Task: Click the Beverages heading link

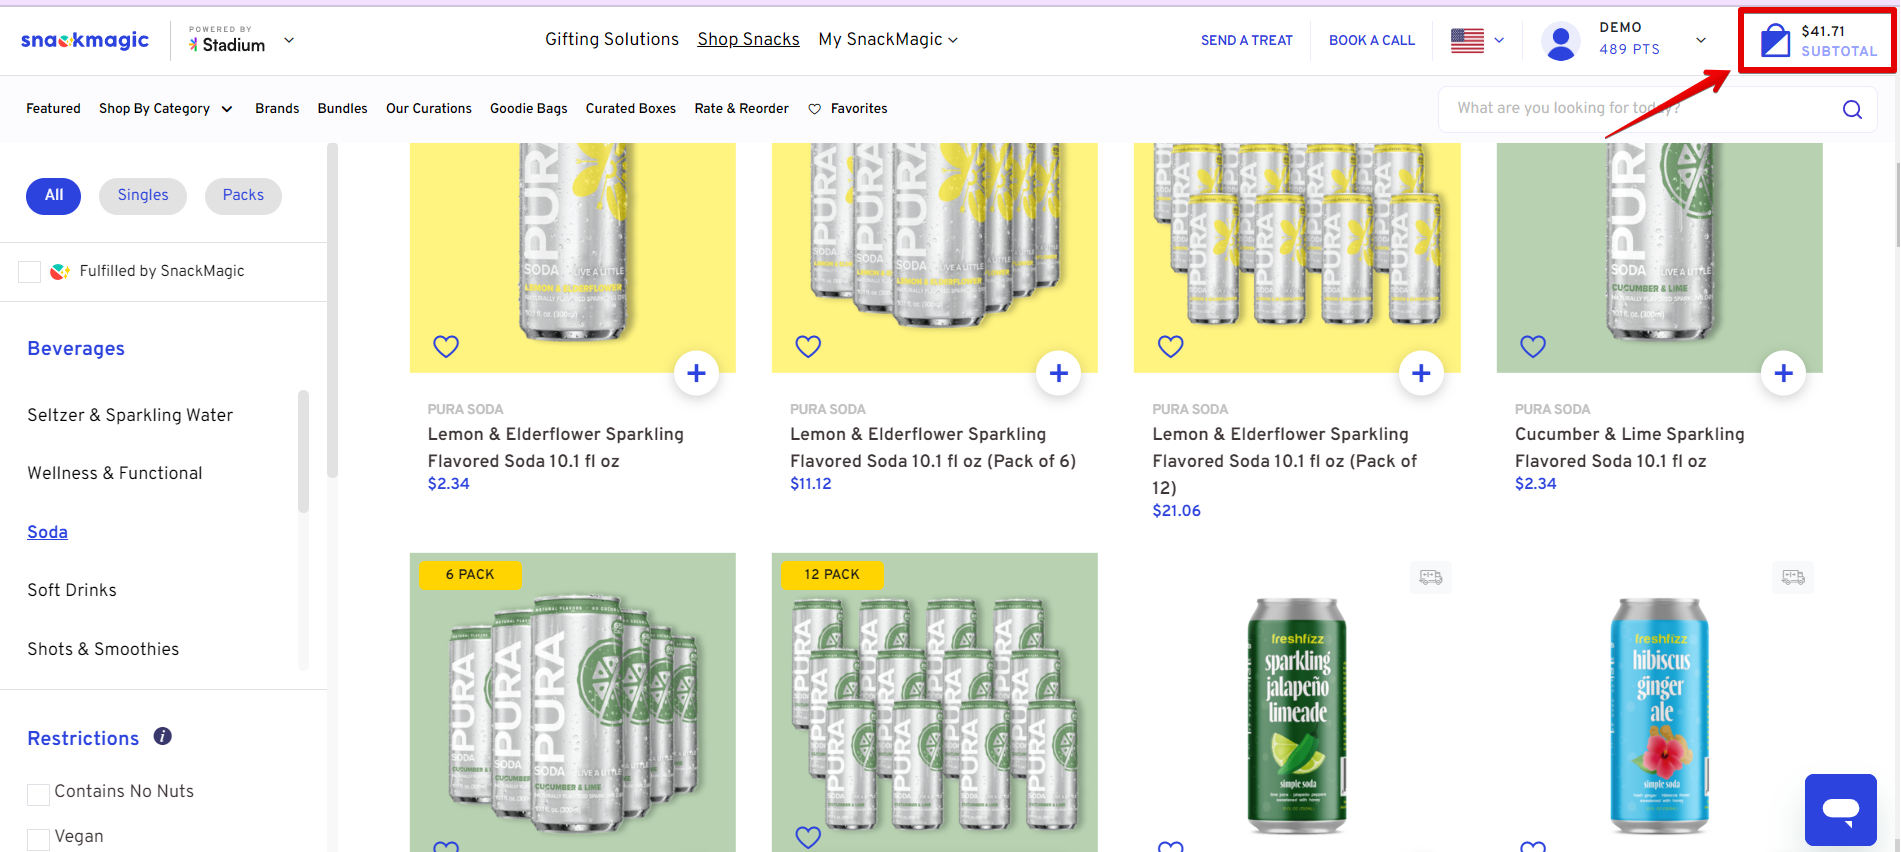Action: click(x=76, y=348)
